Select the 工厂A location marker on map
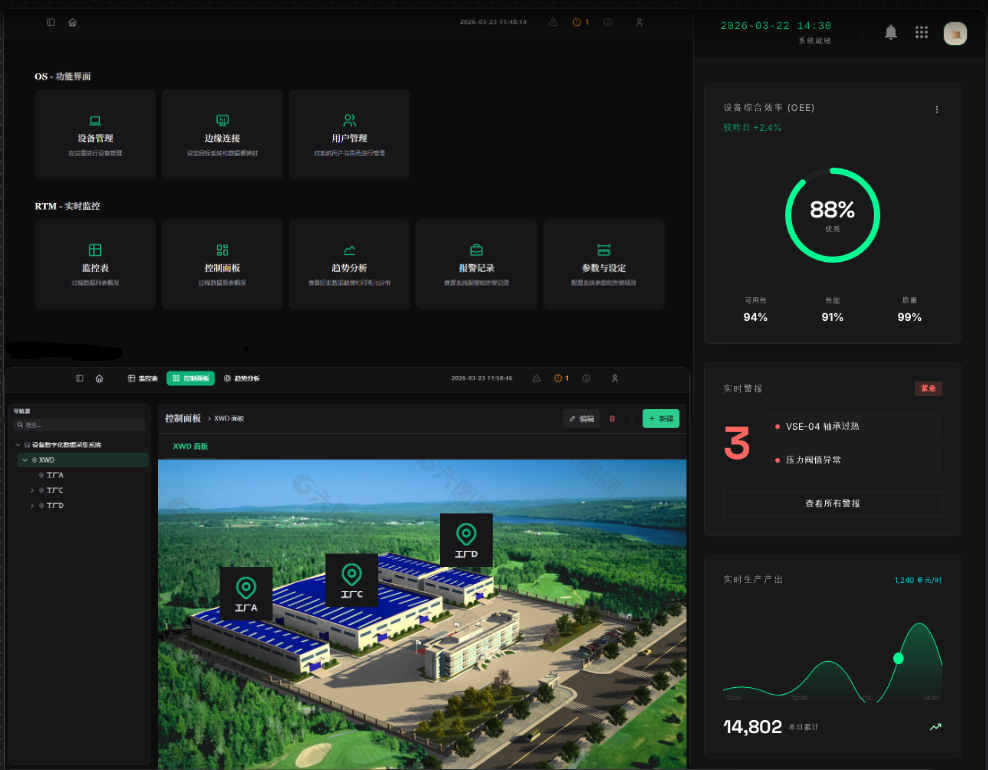Screen dimensions: 988x770 point(246,593)
